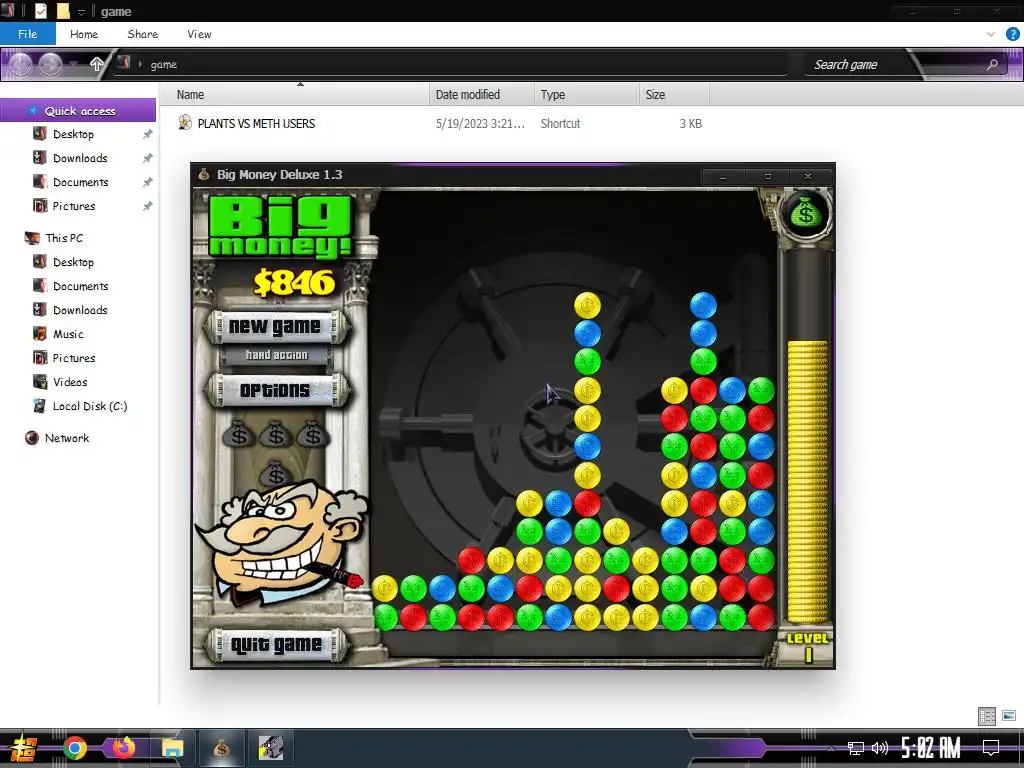Click the new game button
The image size is (1024, 768).
276,327
